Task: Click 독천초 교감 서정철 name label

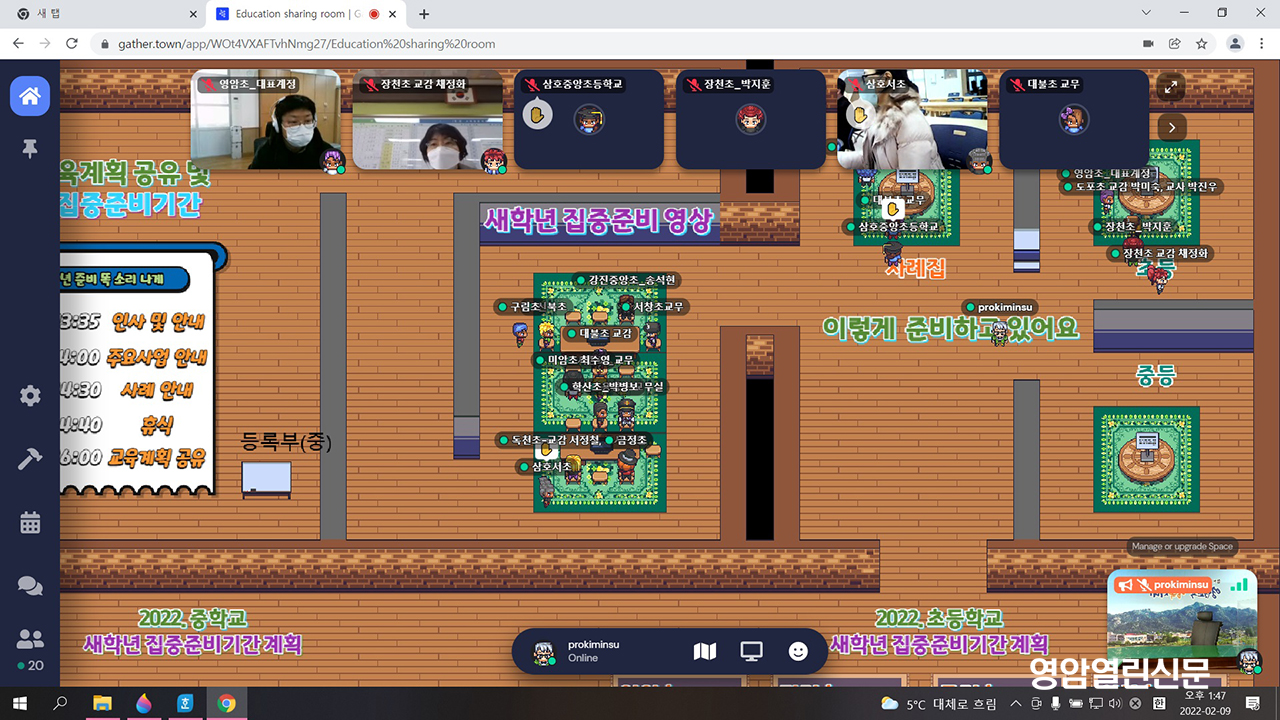Action: pos(547,439)
